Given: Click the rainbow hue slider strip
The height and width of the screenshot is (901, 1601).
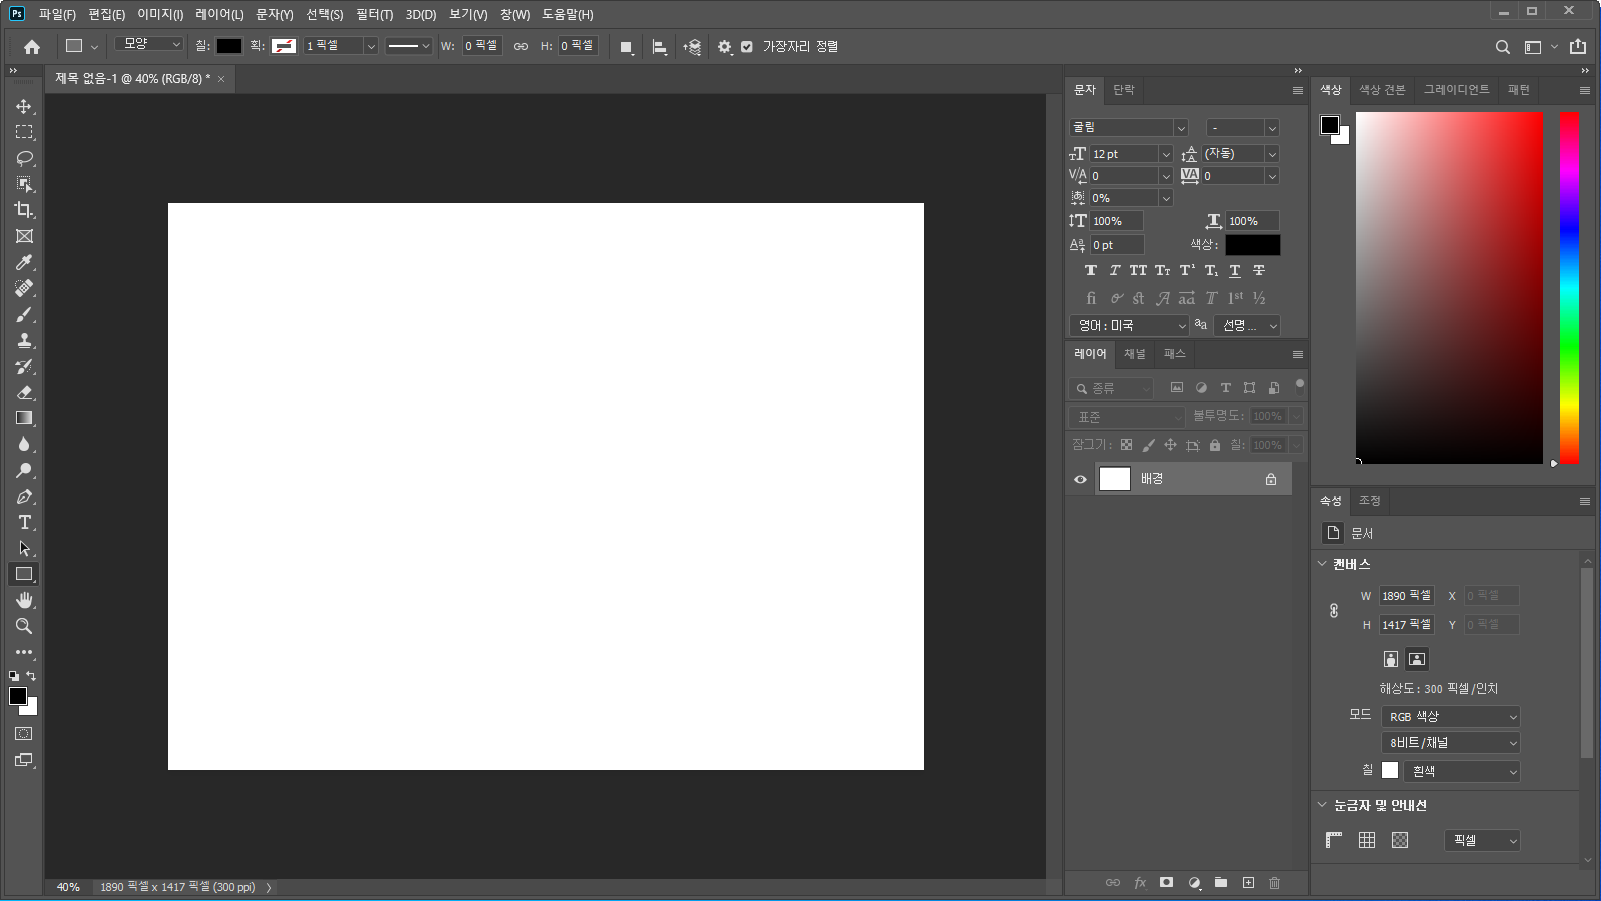Looking at the screenshot, I should [x=1570, y=288].
